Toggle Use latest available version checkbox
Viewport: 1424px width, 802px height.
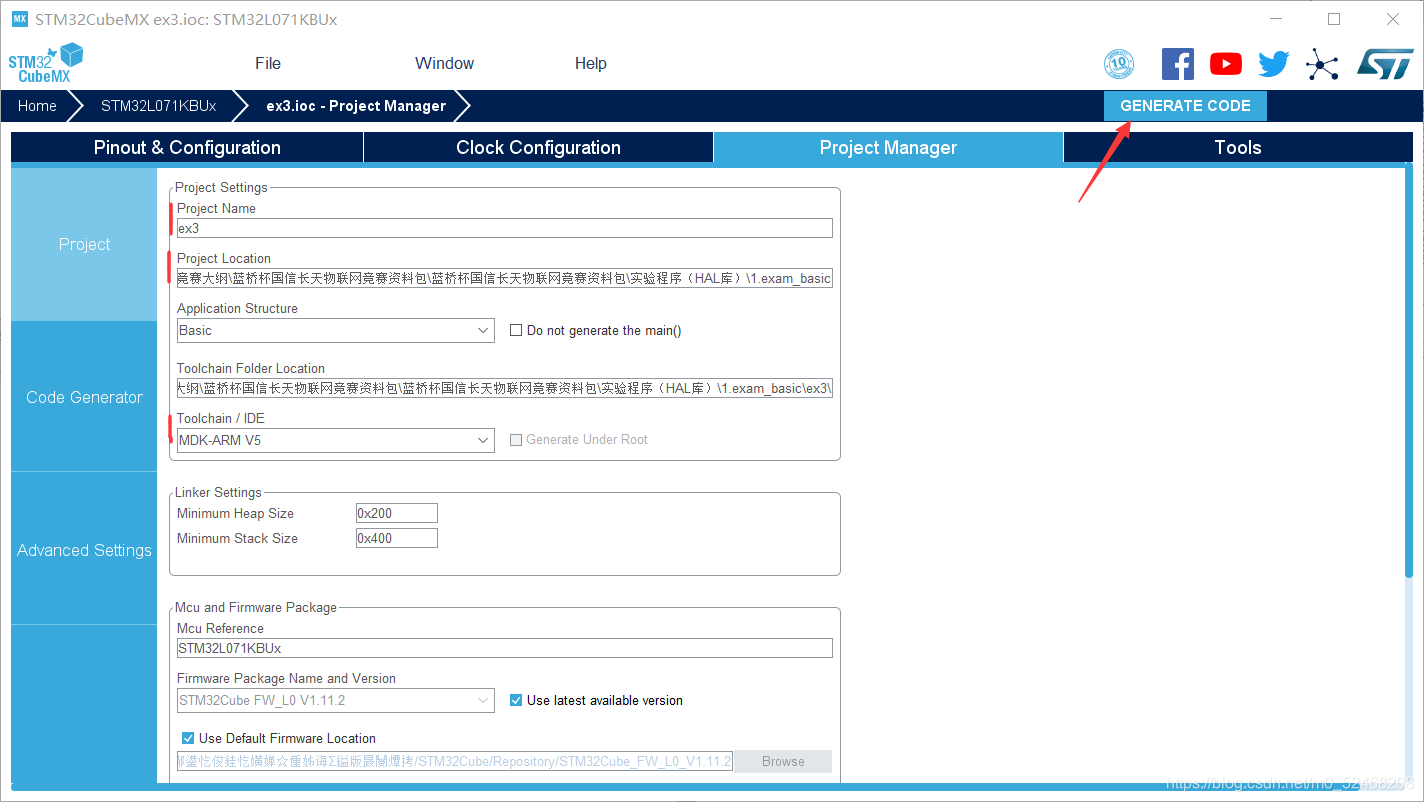(x=516, y=700)
